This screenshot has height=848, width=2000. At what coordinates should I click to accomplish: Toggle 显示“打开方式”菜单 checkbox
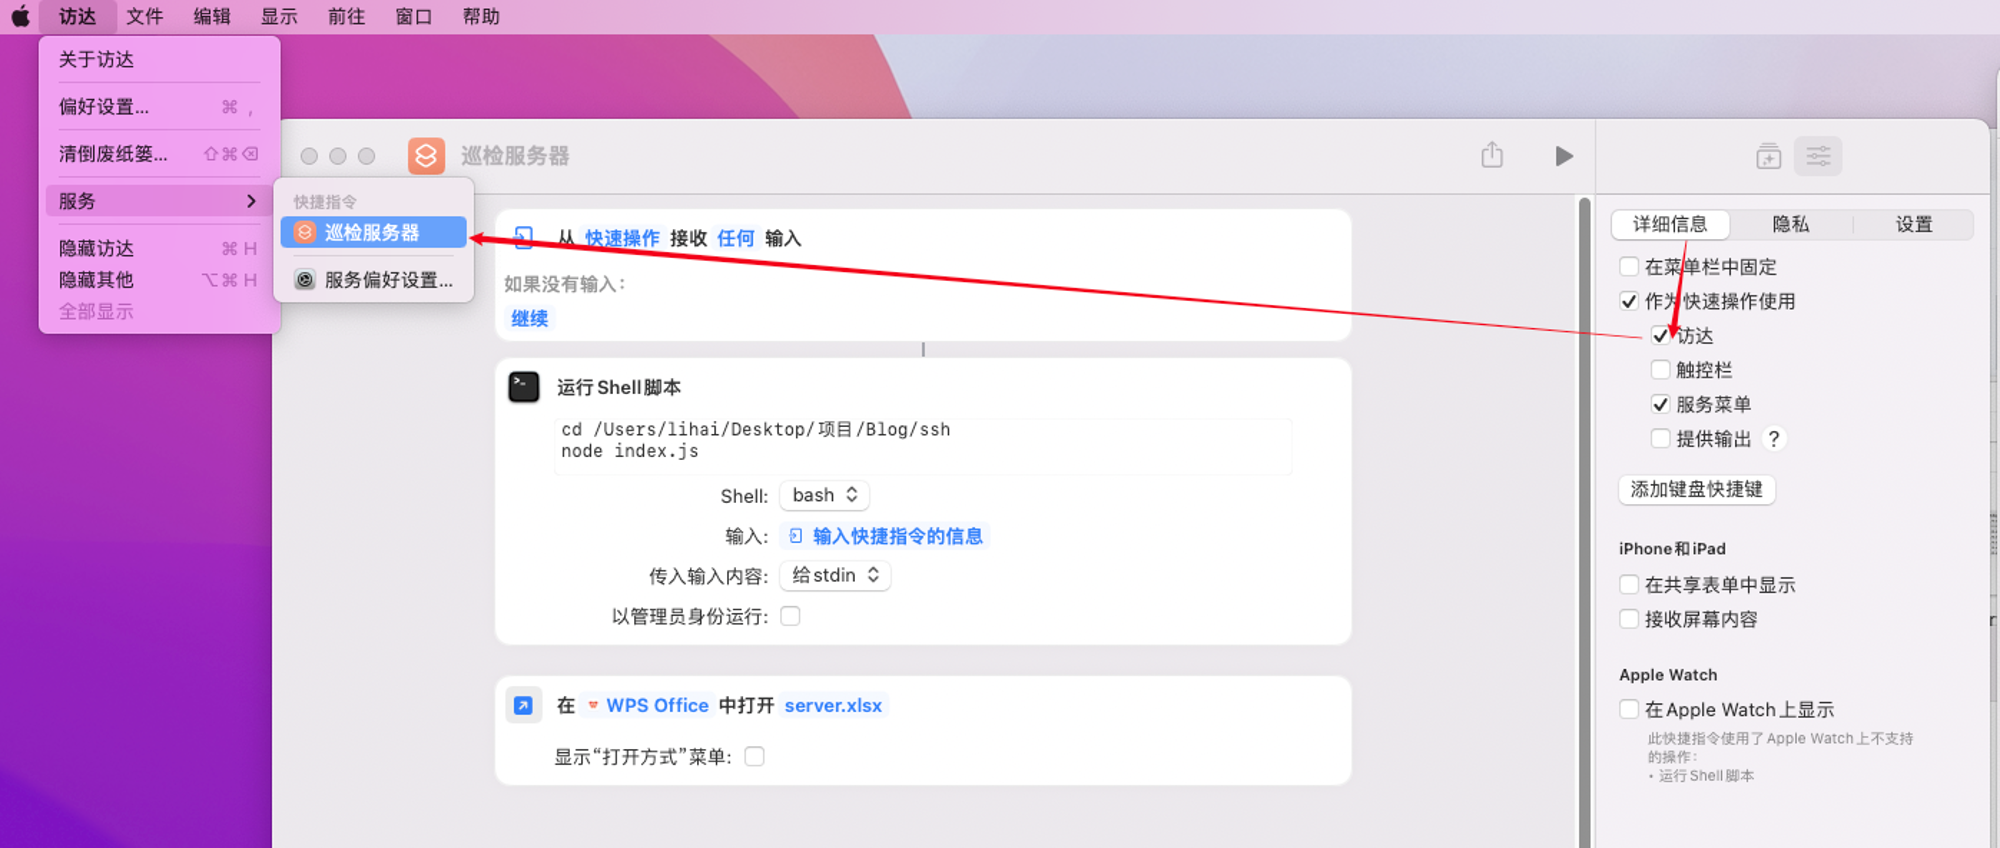(755, 757)
